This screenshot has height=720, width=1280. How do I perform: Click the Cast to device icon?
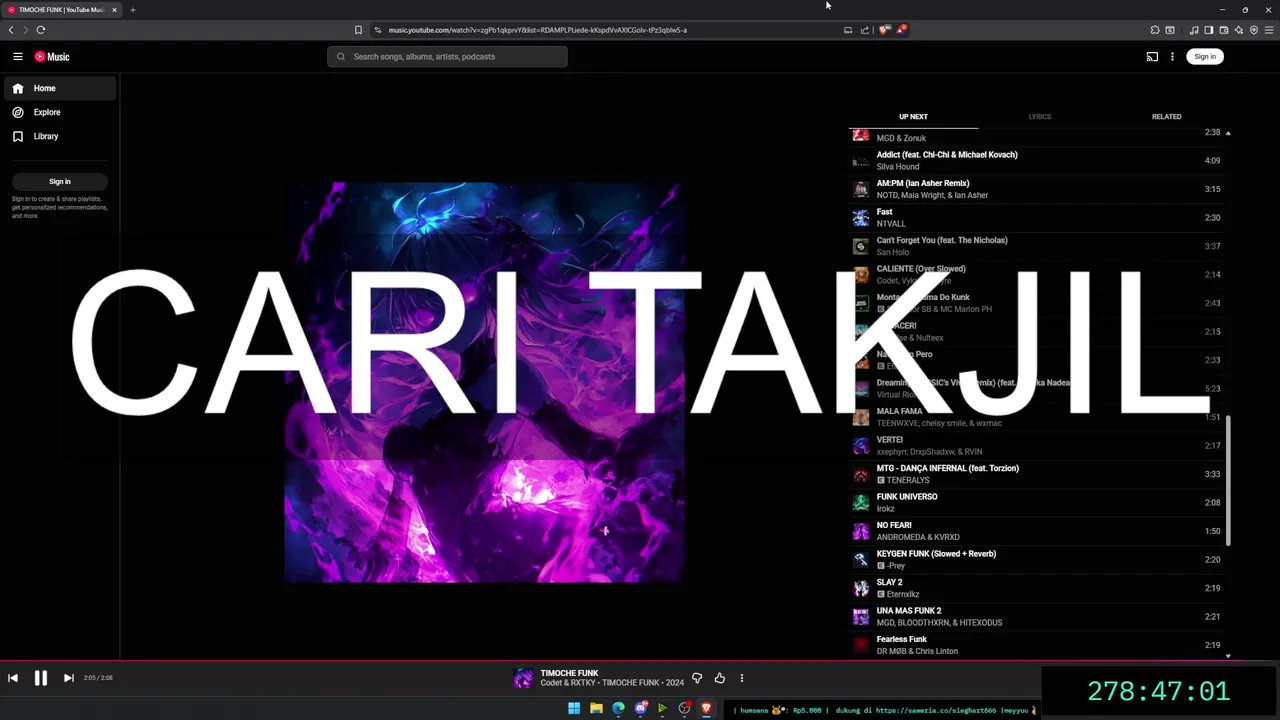pyautogui.click(x=1152, y=57)
